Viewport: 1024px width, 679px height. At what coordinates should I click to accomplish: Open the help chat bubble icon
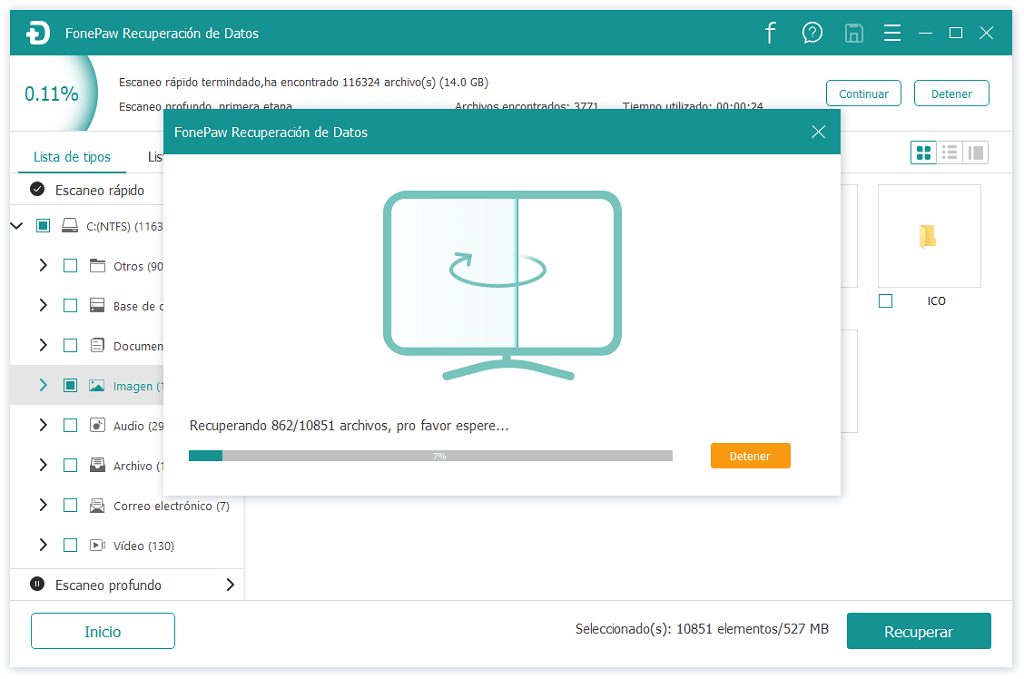(x=812, y=33)
